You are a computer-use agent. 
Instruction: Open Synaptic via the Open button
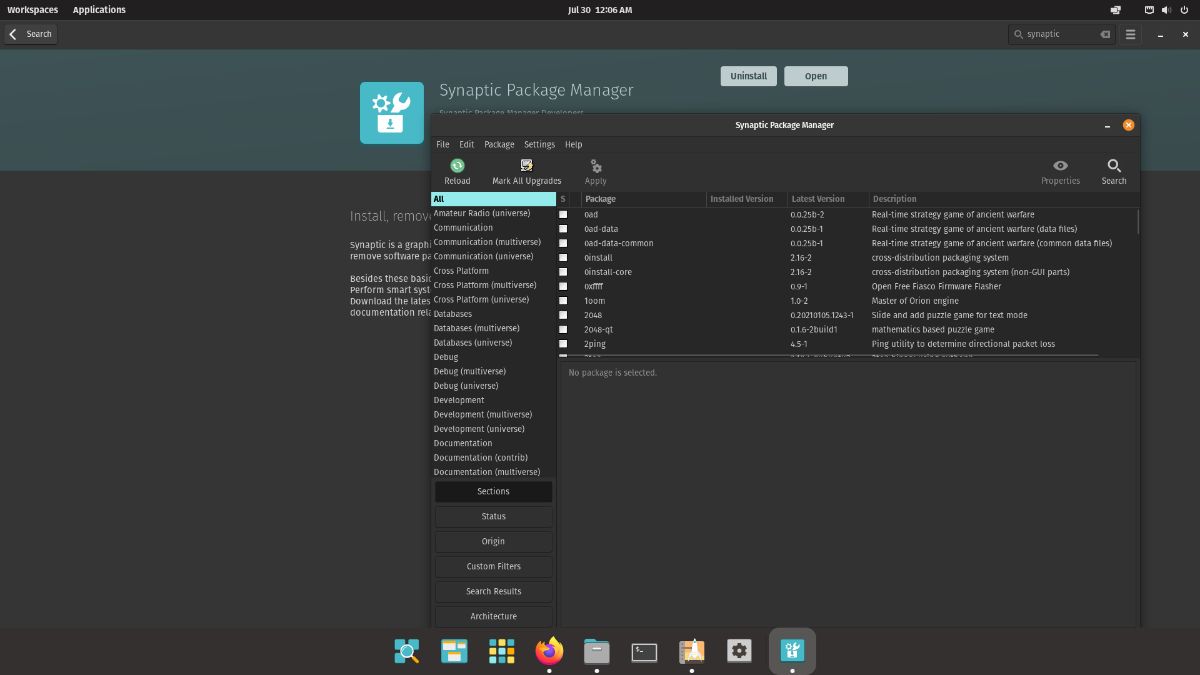815,75
